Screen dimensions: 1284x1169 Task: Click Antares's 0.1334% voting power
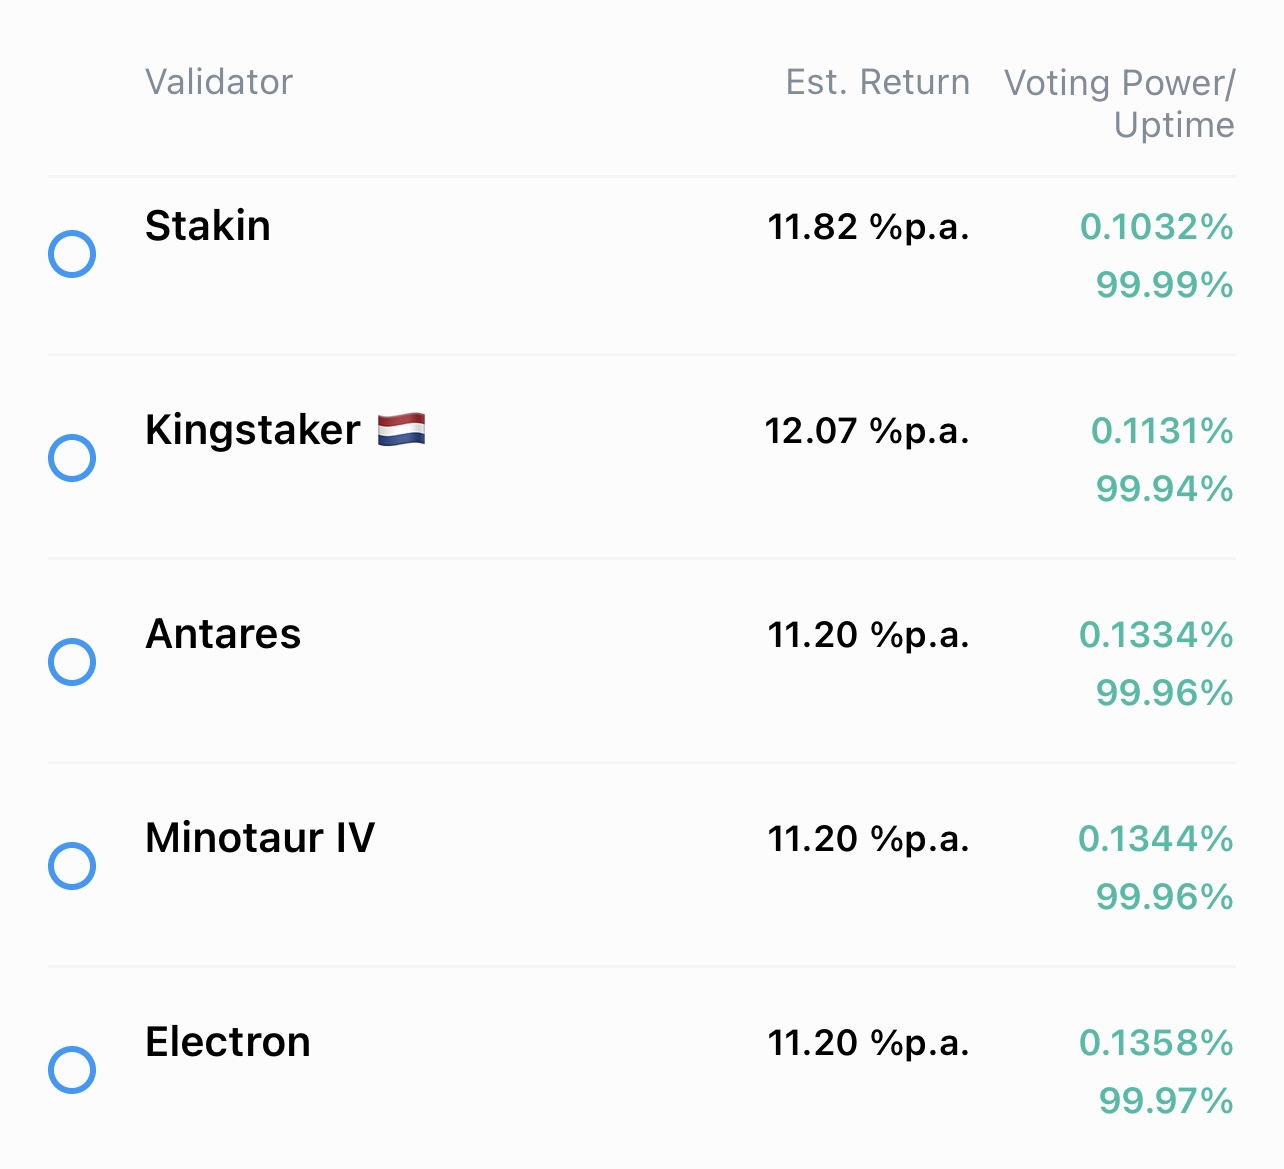pyautogui.click(x=1156, y=635)
